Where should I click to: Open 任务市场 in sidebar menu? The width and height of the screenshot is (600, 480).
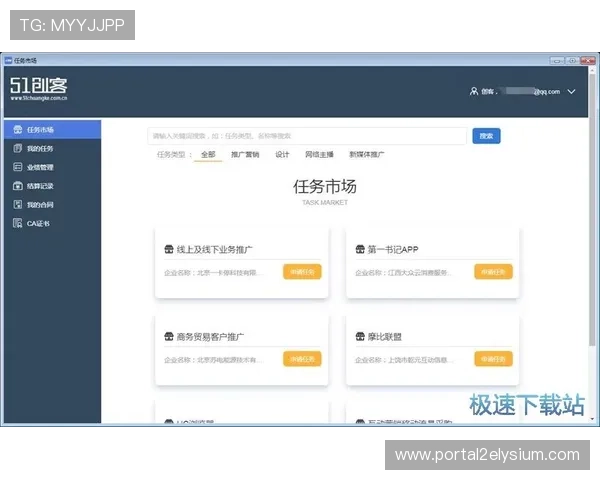(52, 129)
